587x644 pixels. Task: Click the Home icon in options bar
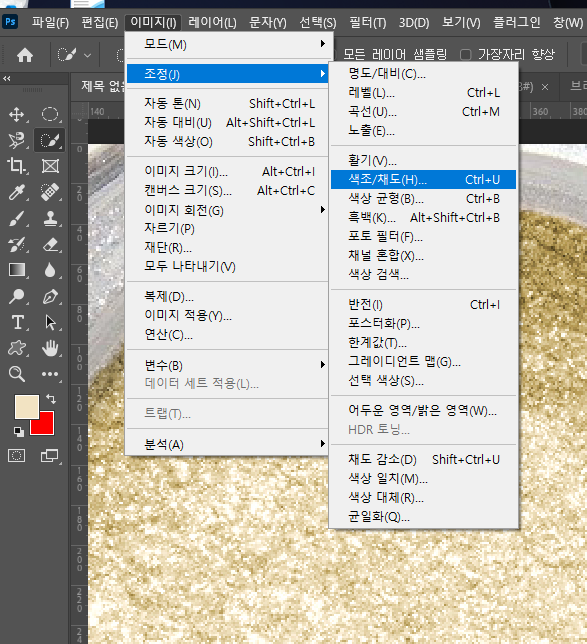coord(25,55)
